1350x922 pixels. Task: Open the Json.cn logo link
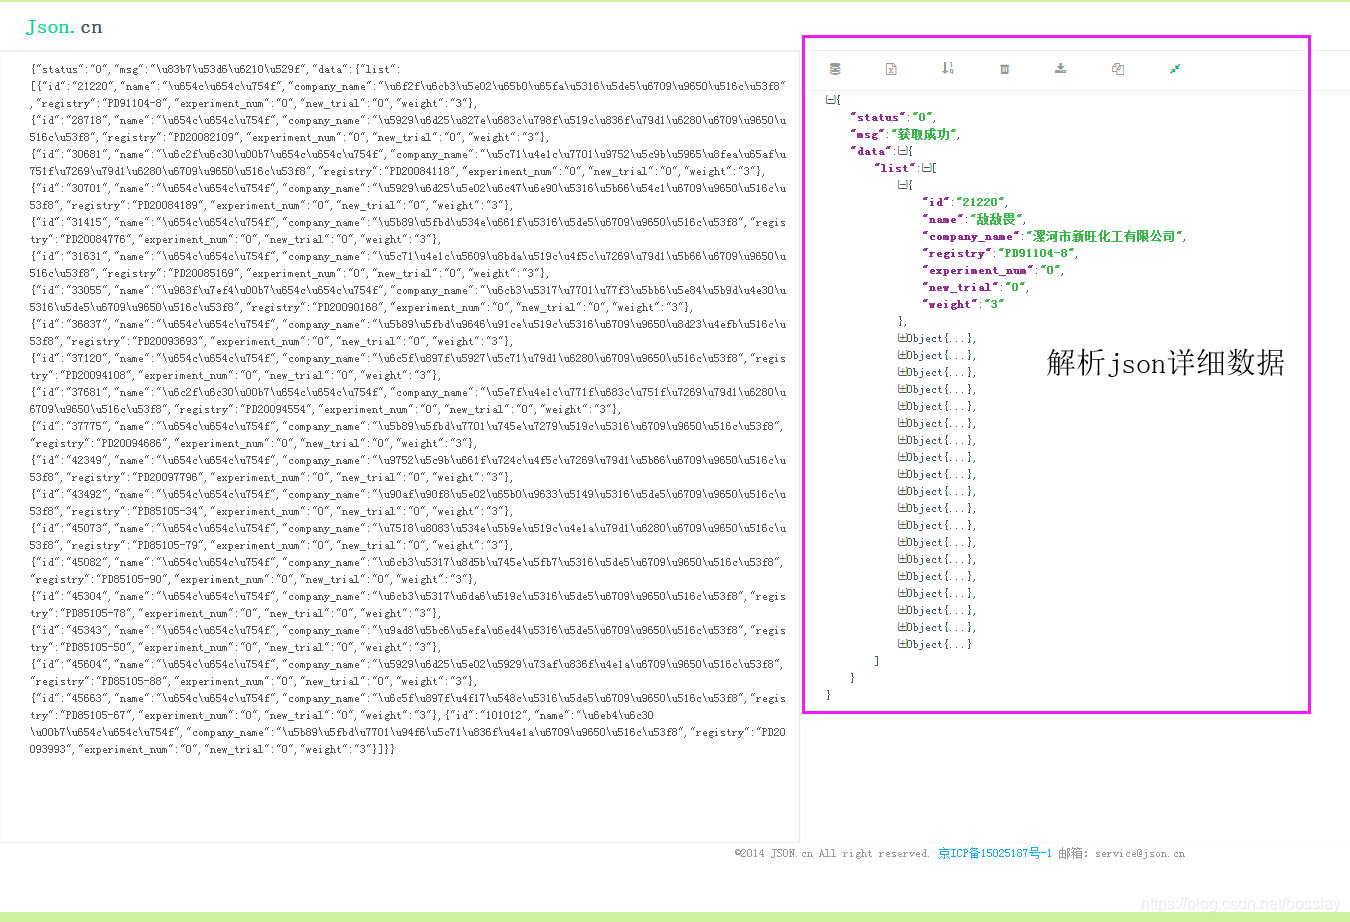tap(64, 27)
